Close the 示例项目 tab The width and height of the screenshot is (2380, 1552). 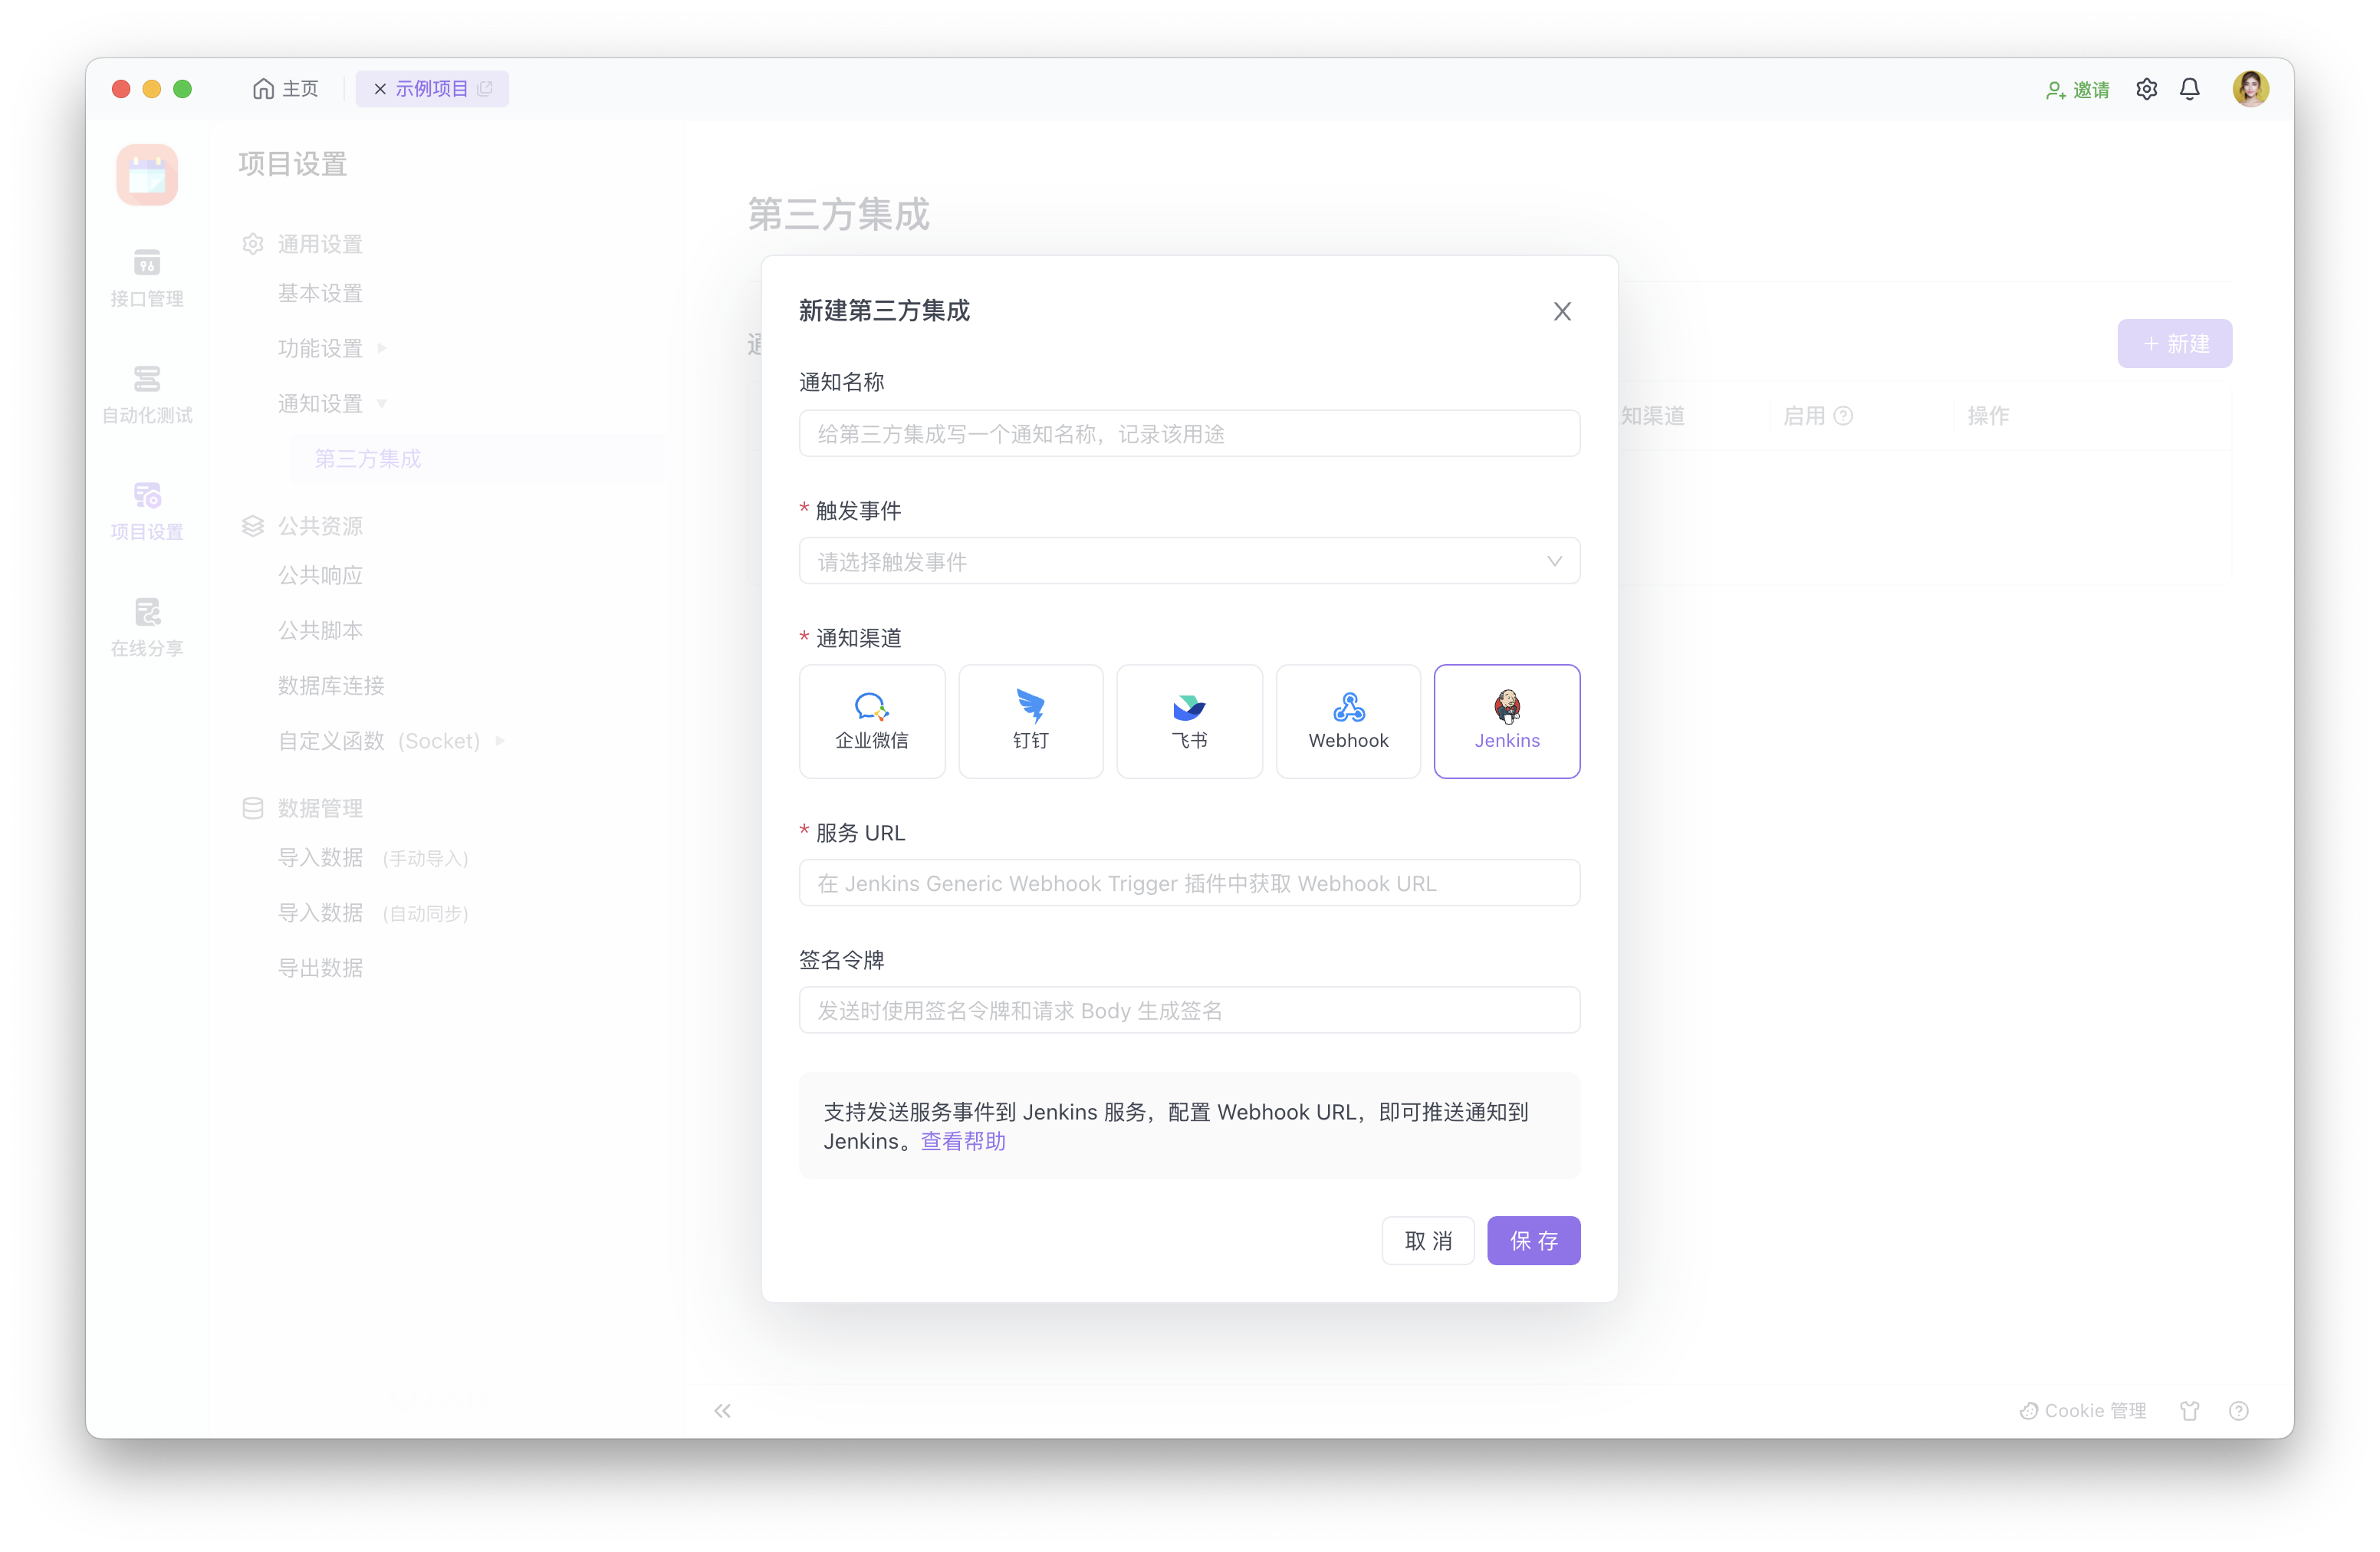pyautogui.click(x=380, y=89)
